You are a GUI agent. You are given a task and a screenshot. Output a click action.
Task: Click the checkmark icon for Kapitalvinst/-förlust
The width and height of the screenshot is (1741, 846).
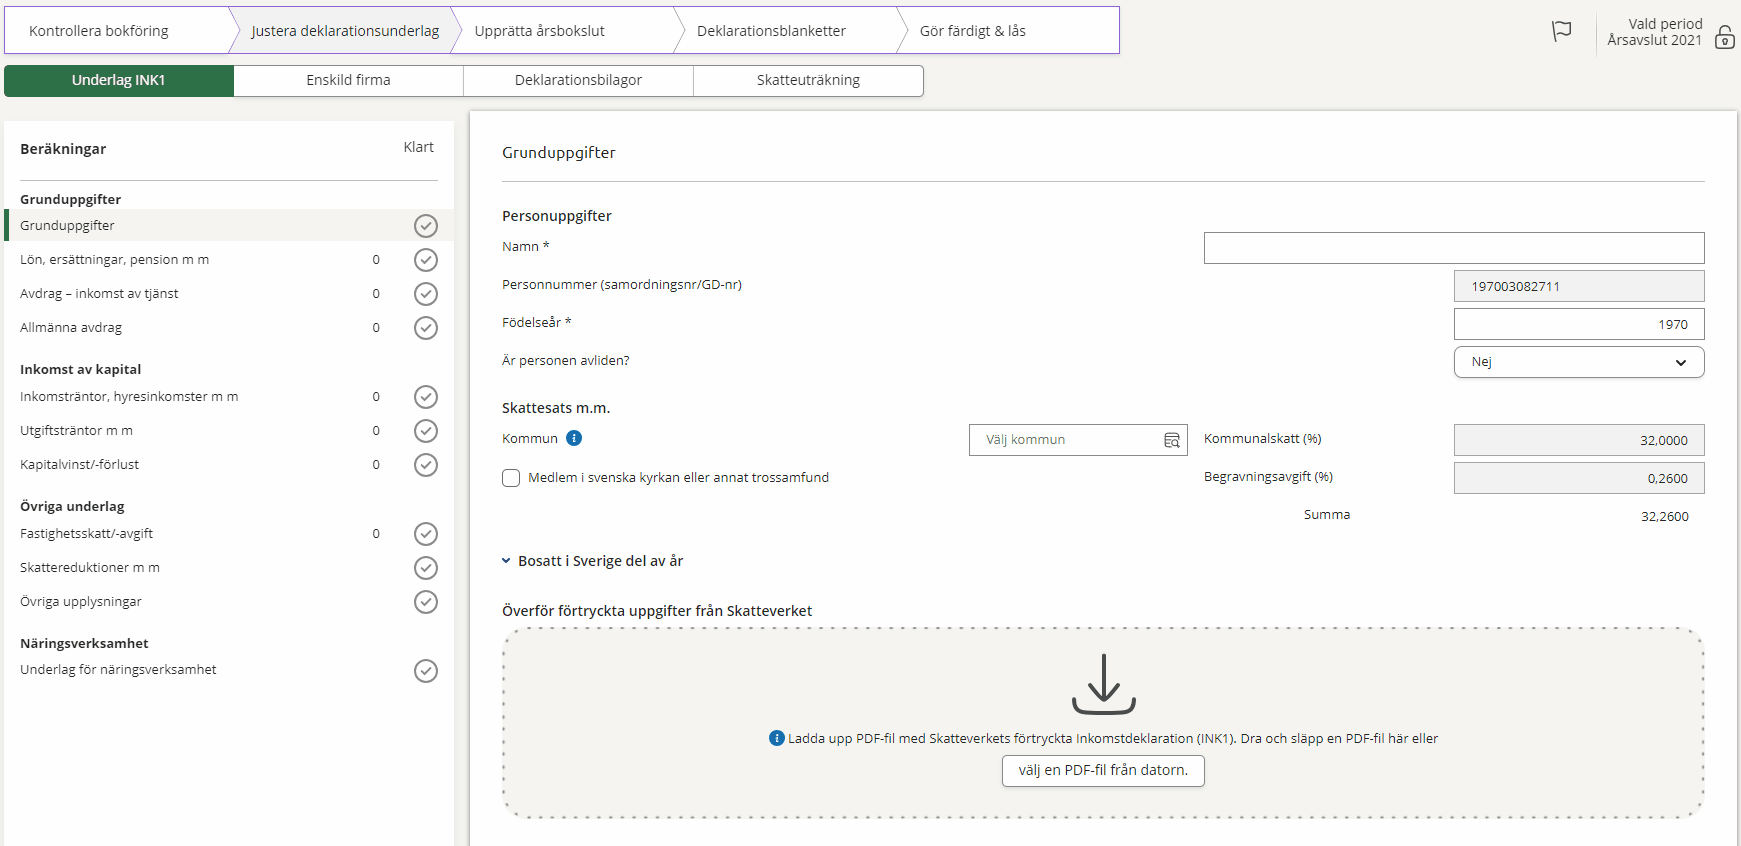coord(426,465)
